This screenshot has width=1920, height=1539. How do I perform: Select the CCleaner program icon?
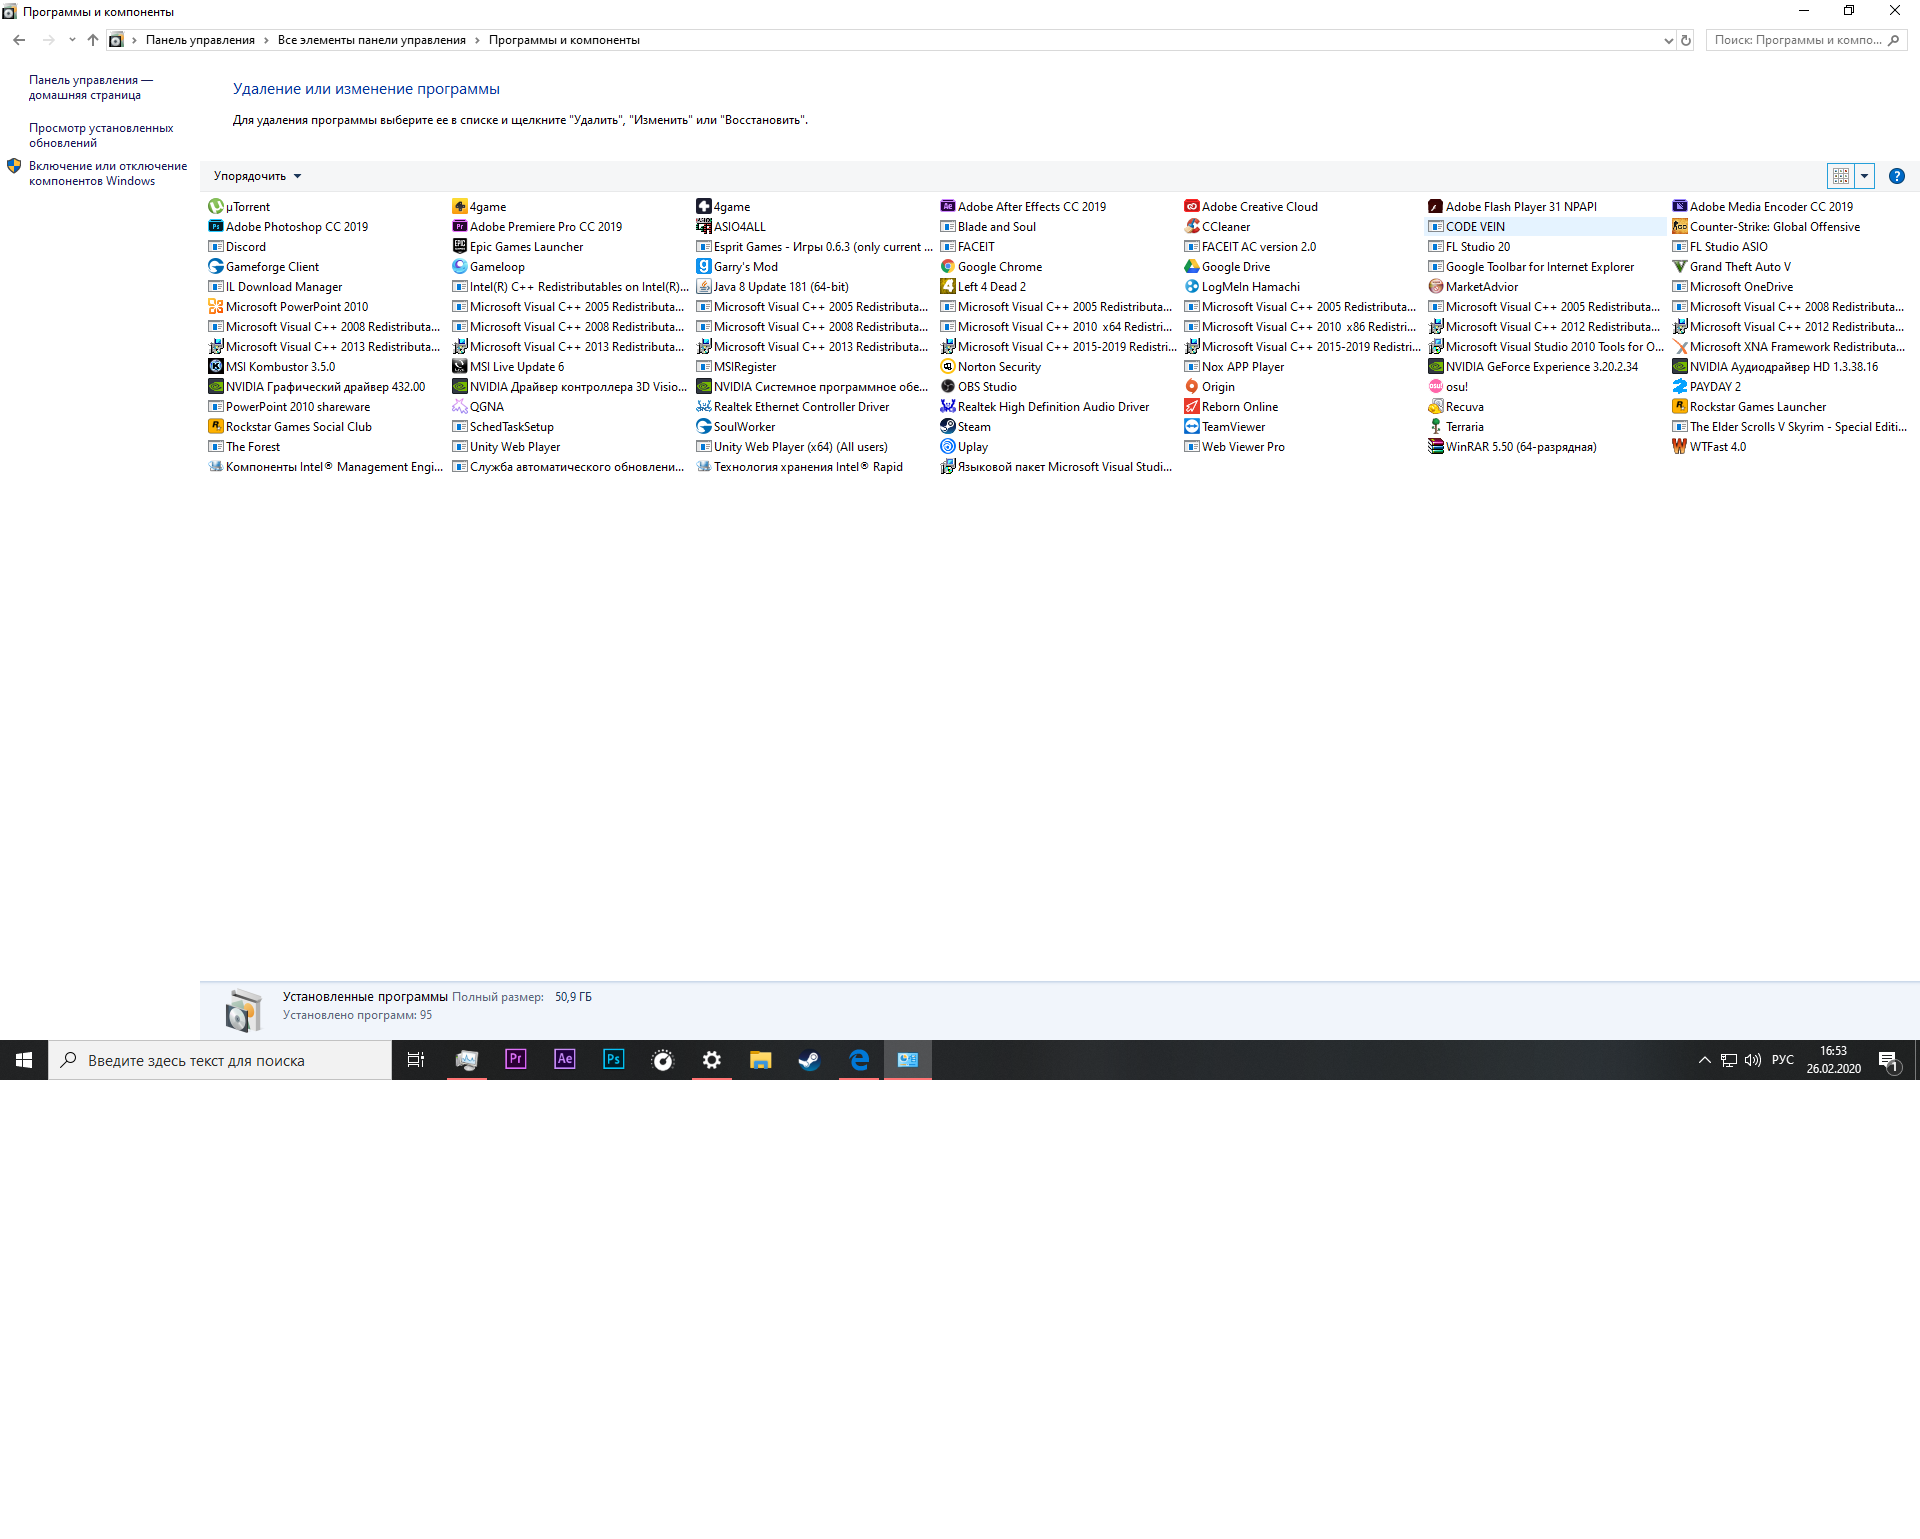click(x=1191, y=227)
